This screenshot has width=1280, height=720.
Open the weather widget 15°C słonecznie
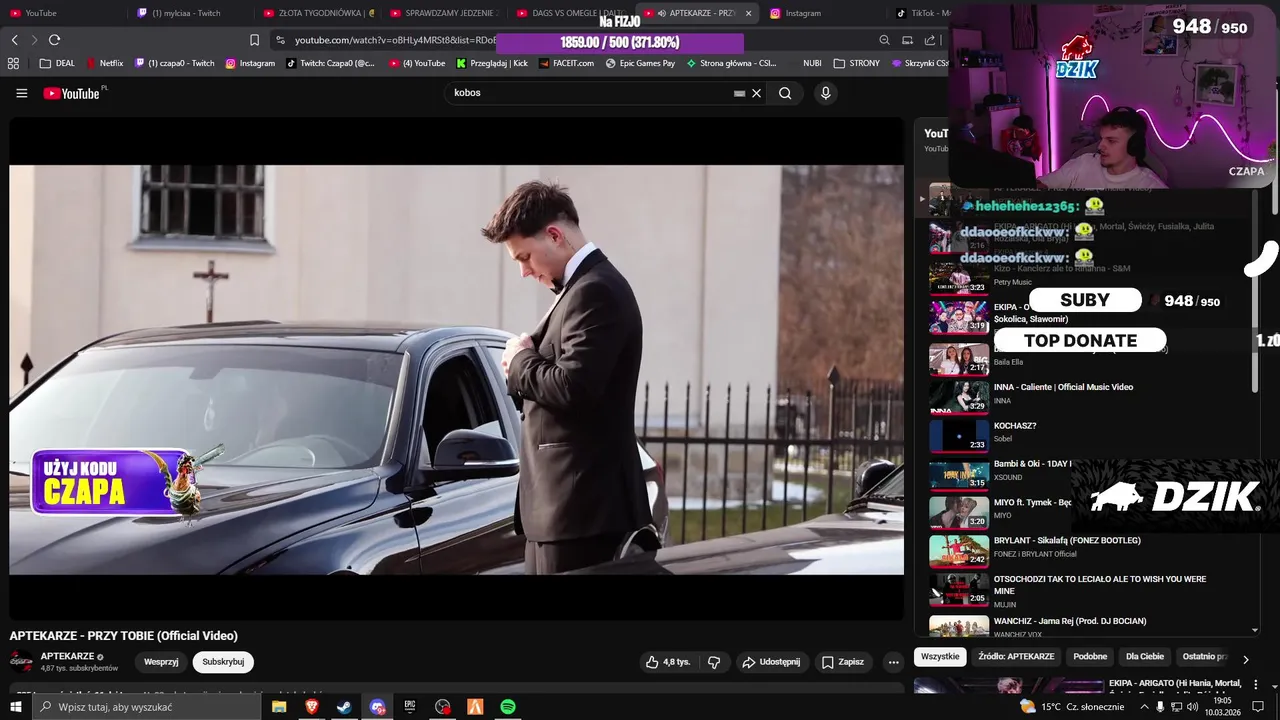(x=1072, y=707)
